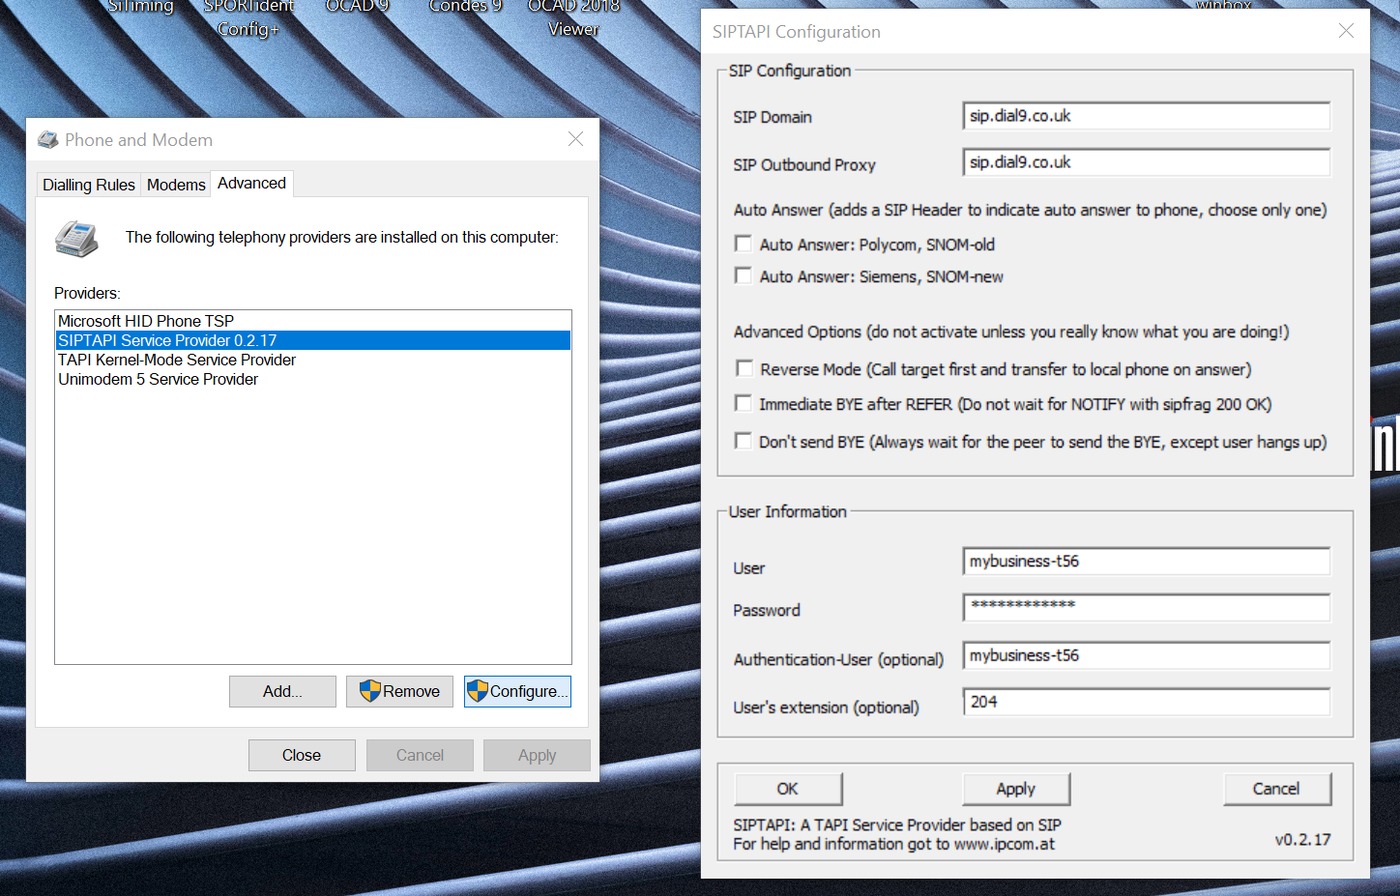1400x896 pixels.
Task: Click the SIP Domain field
Action: tap(1146, 115)
